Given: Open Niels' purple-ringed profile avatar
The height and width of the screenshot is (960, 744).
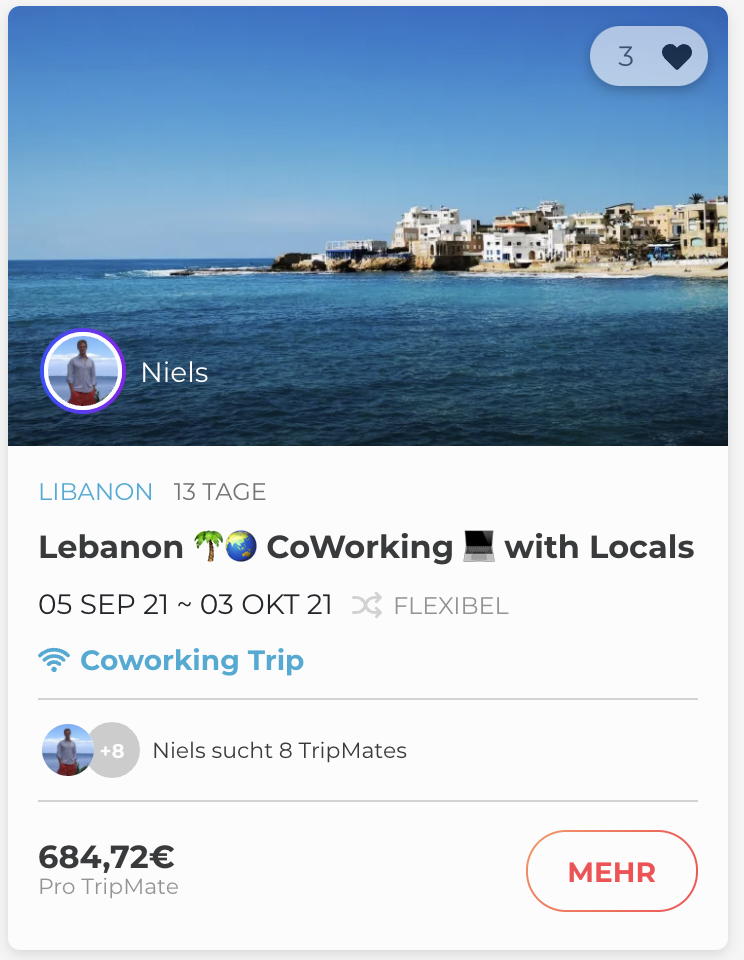Looking at the screenshot, I should point(82,371).
